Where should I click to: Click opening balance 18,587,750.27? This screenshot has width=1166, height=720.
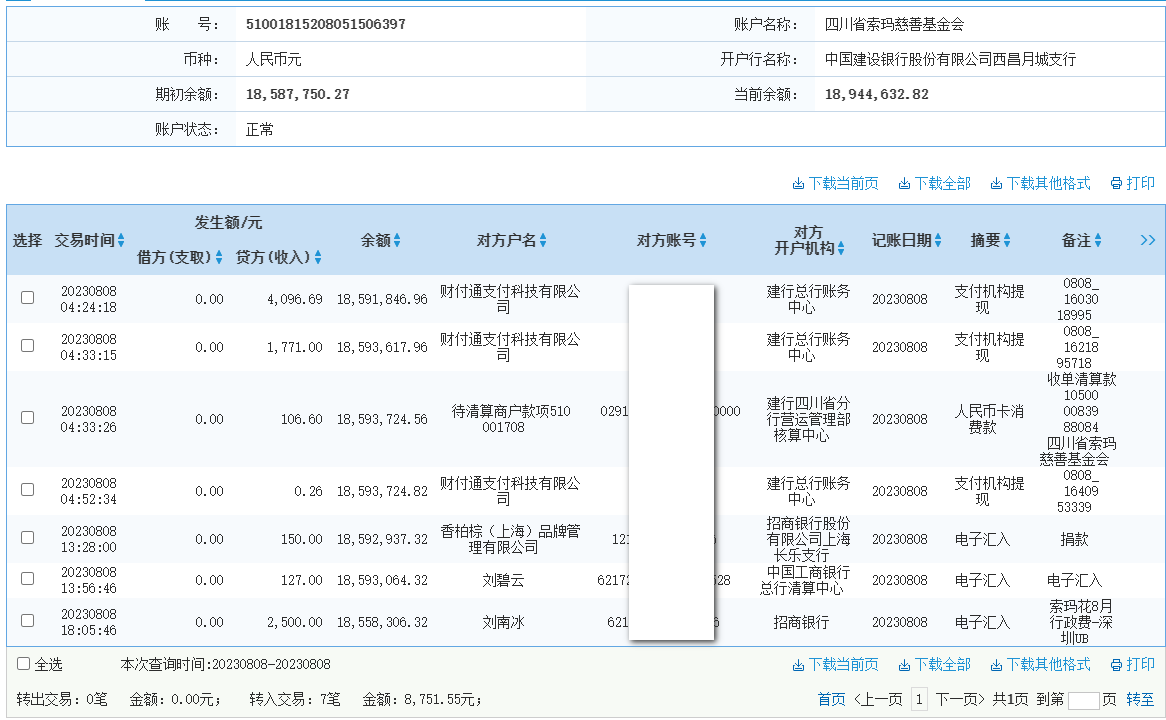tap(297, 94)
